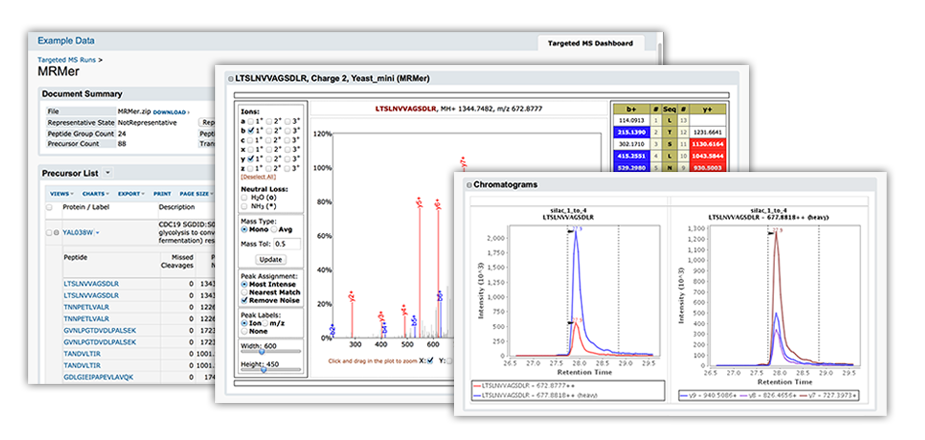Click the b+ column header

point(634,110)
